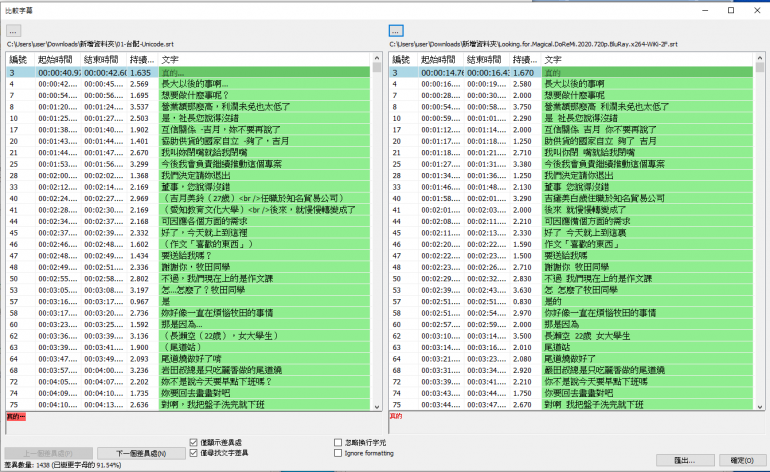Select left row with duration 0.967
Image resolution: width=770 pixels, height=472 pixels.
click(188, 302)
